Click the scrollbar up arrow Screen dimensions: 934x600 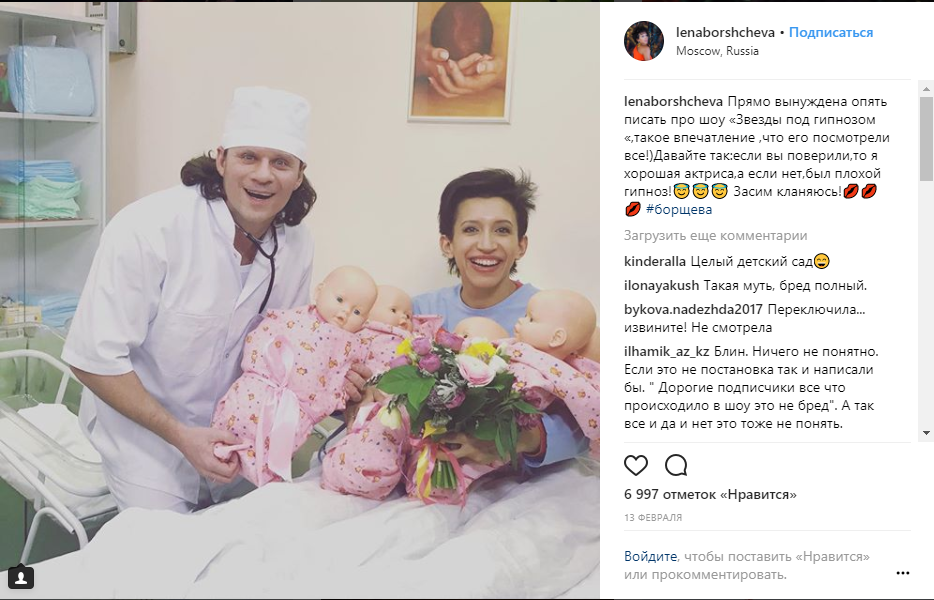point(926,89)
